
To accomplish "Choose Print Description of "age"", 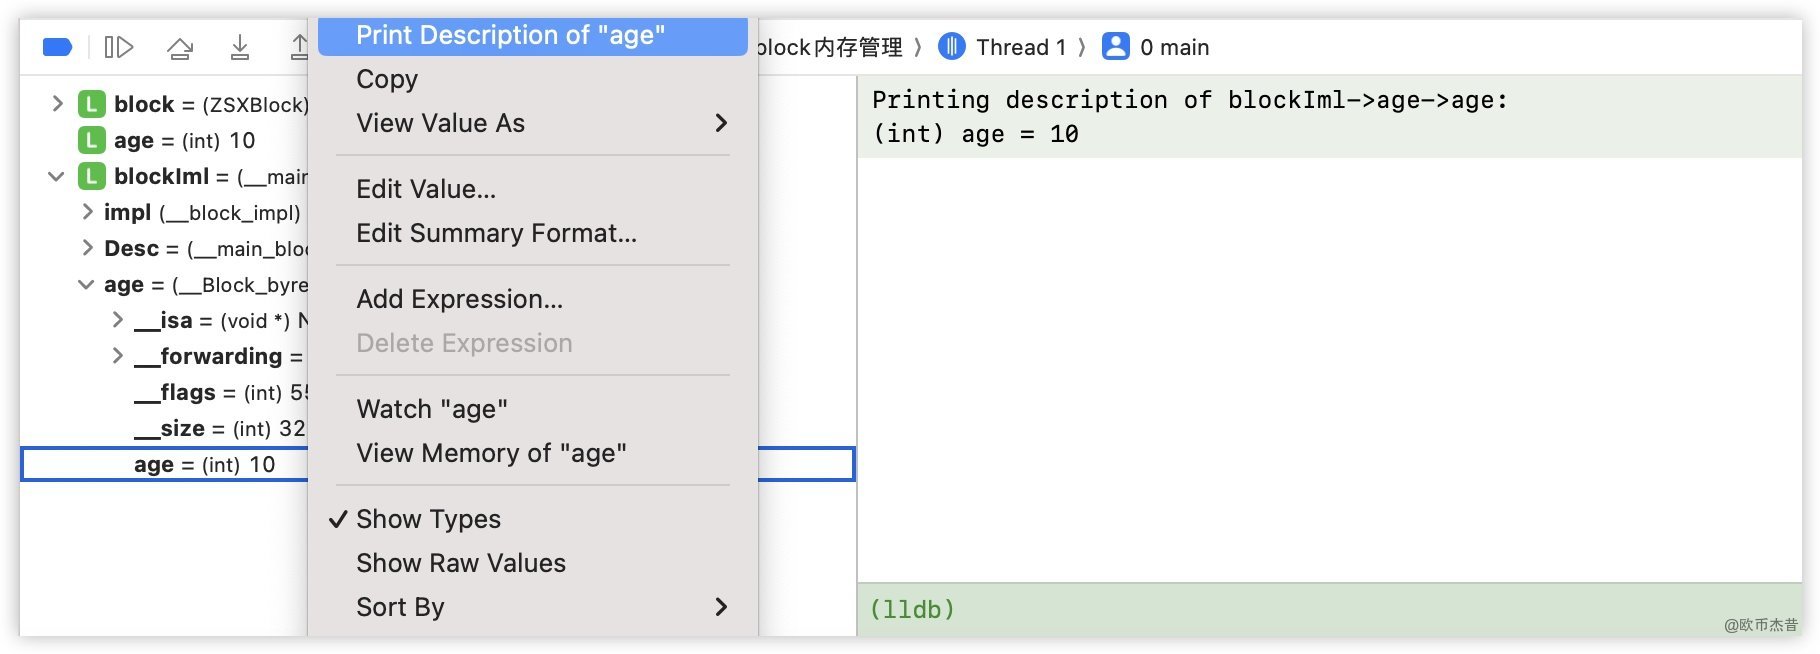I will pyautogui.click(x=510, y=36).
